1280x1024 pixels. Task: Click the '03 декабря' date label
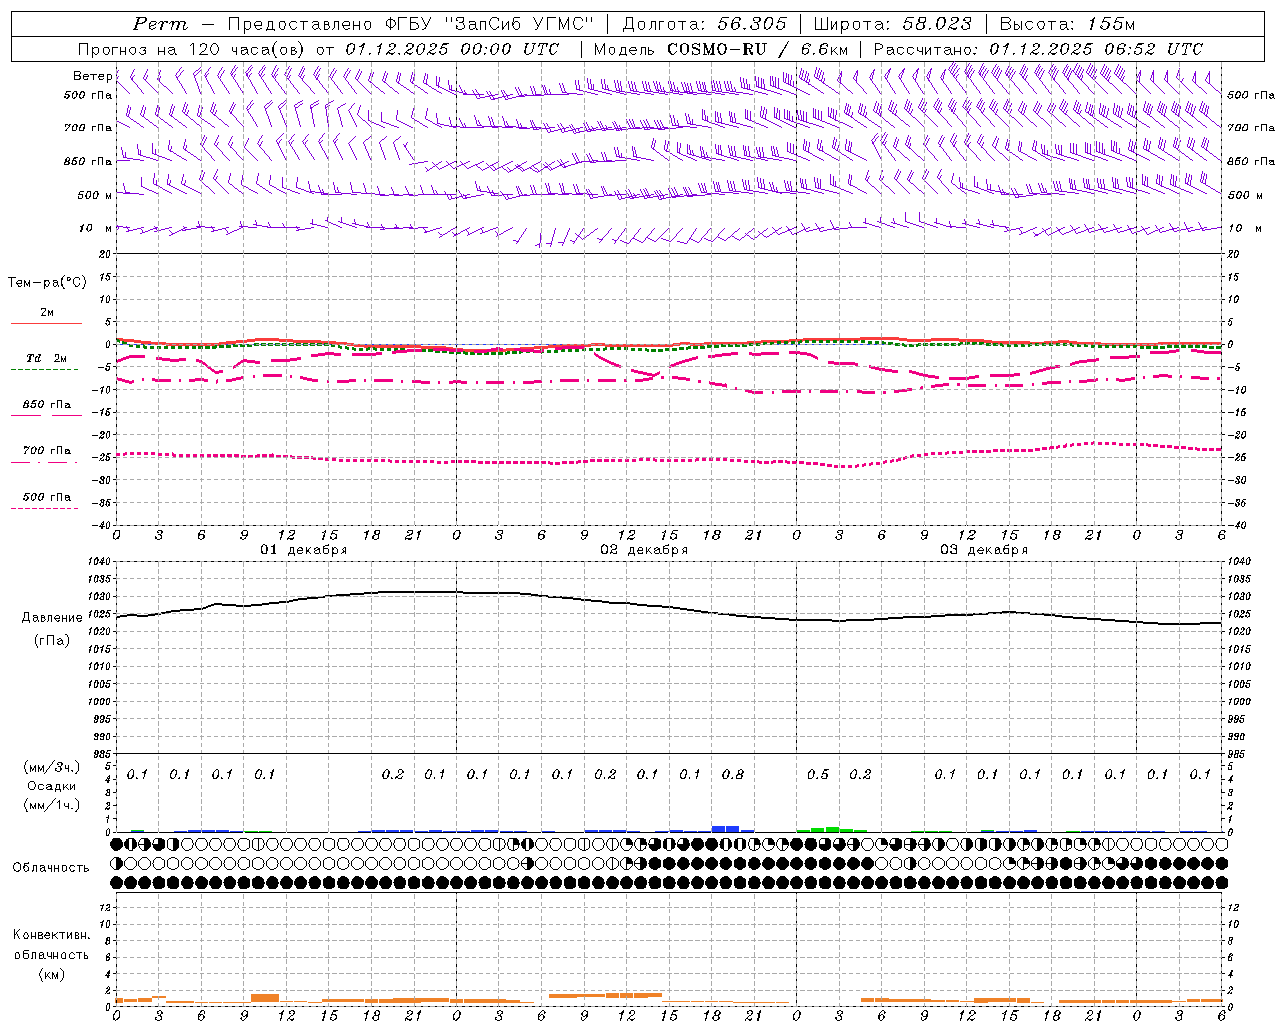pyautogui.click(x=984, y=550)
